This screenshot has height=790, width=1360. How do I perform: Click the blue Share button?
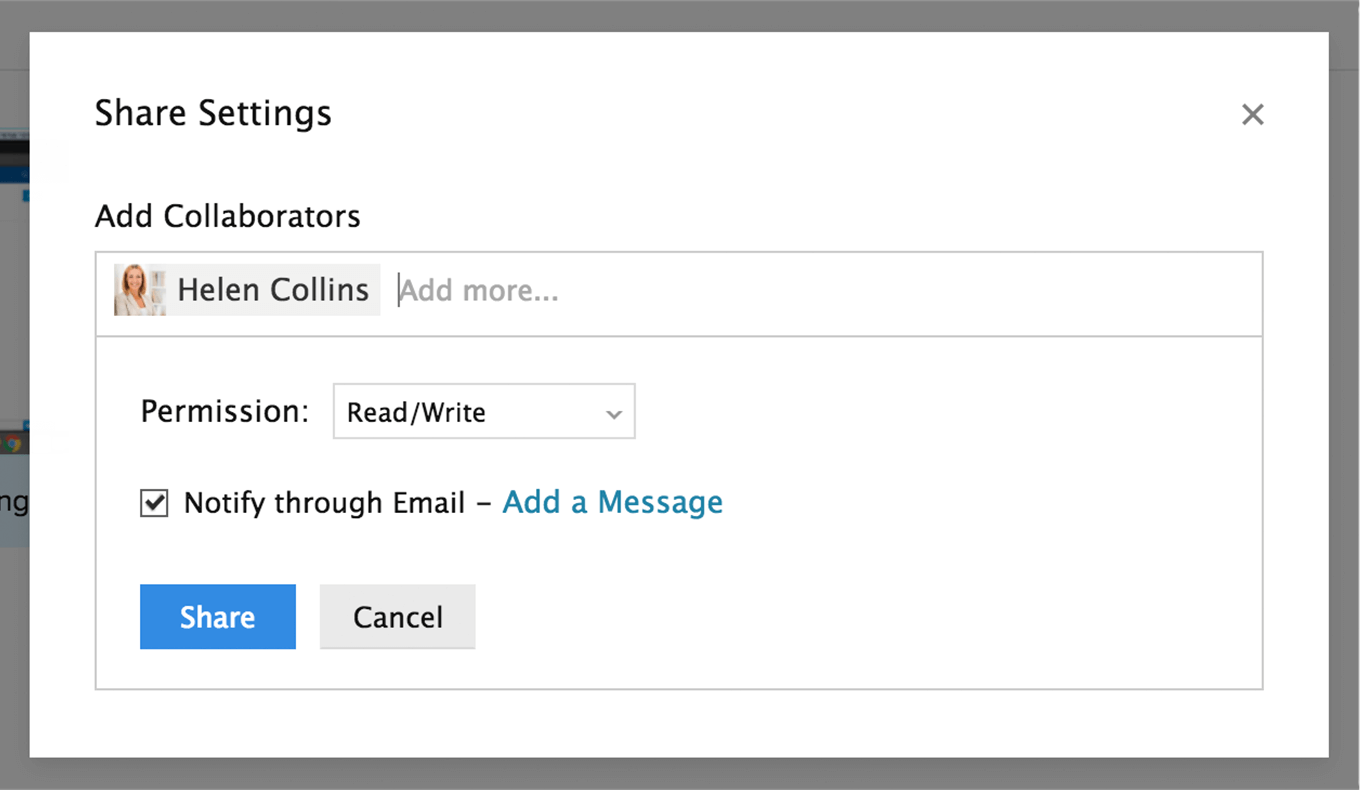[218, 617]
